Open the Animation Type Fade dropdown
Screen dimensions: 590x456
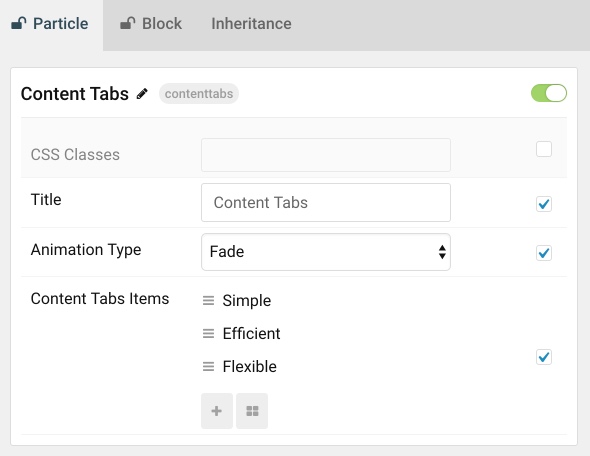[x=326, y=252]
